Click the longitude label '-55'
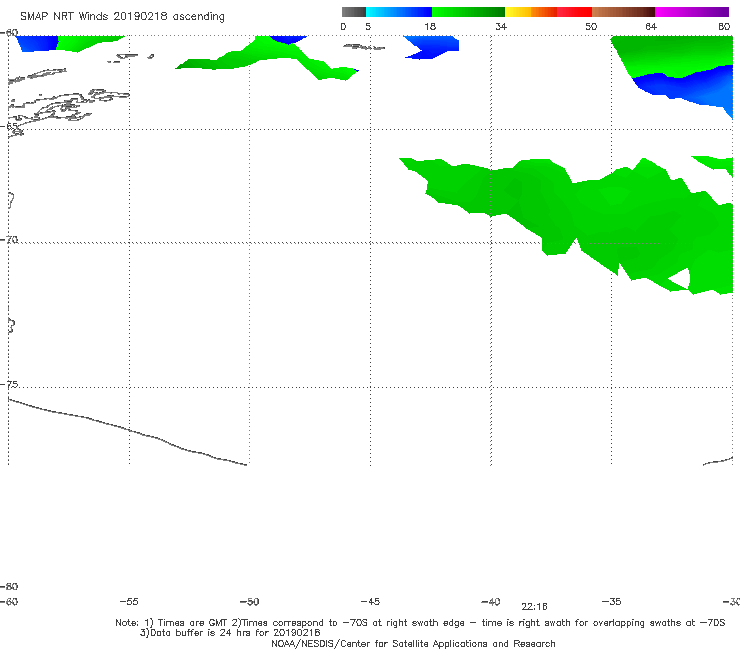740x650 pixels. click(129, 602)
